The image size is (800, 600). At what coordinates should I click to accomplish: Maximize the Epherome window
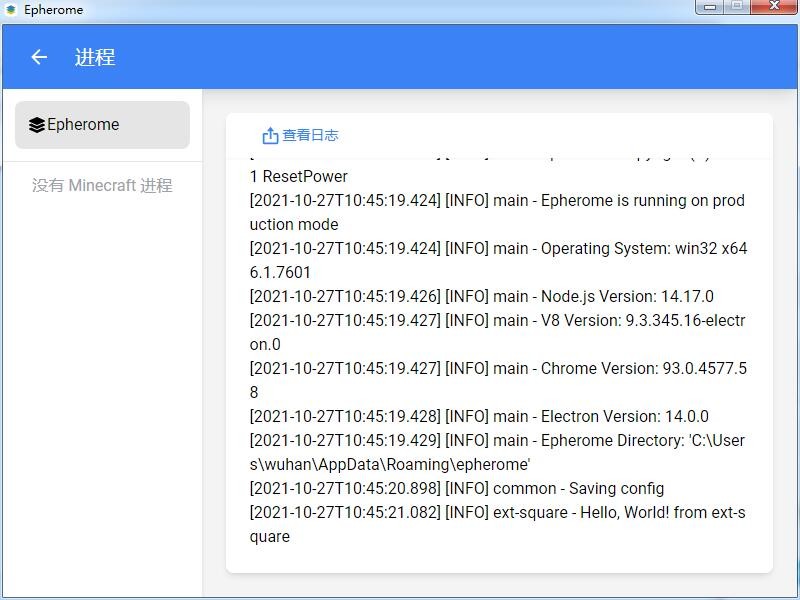click(x=737, y=7)
